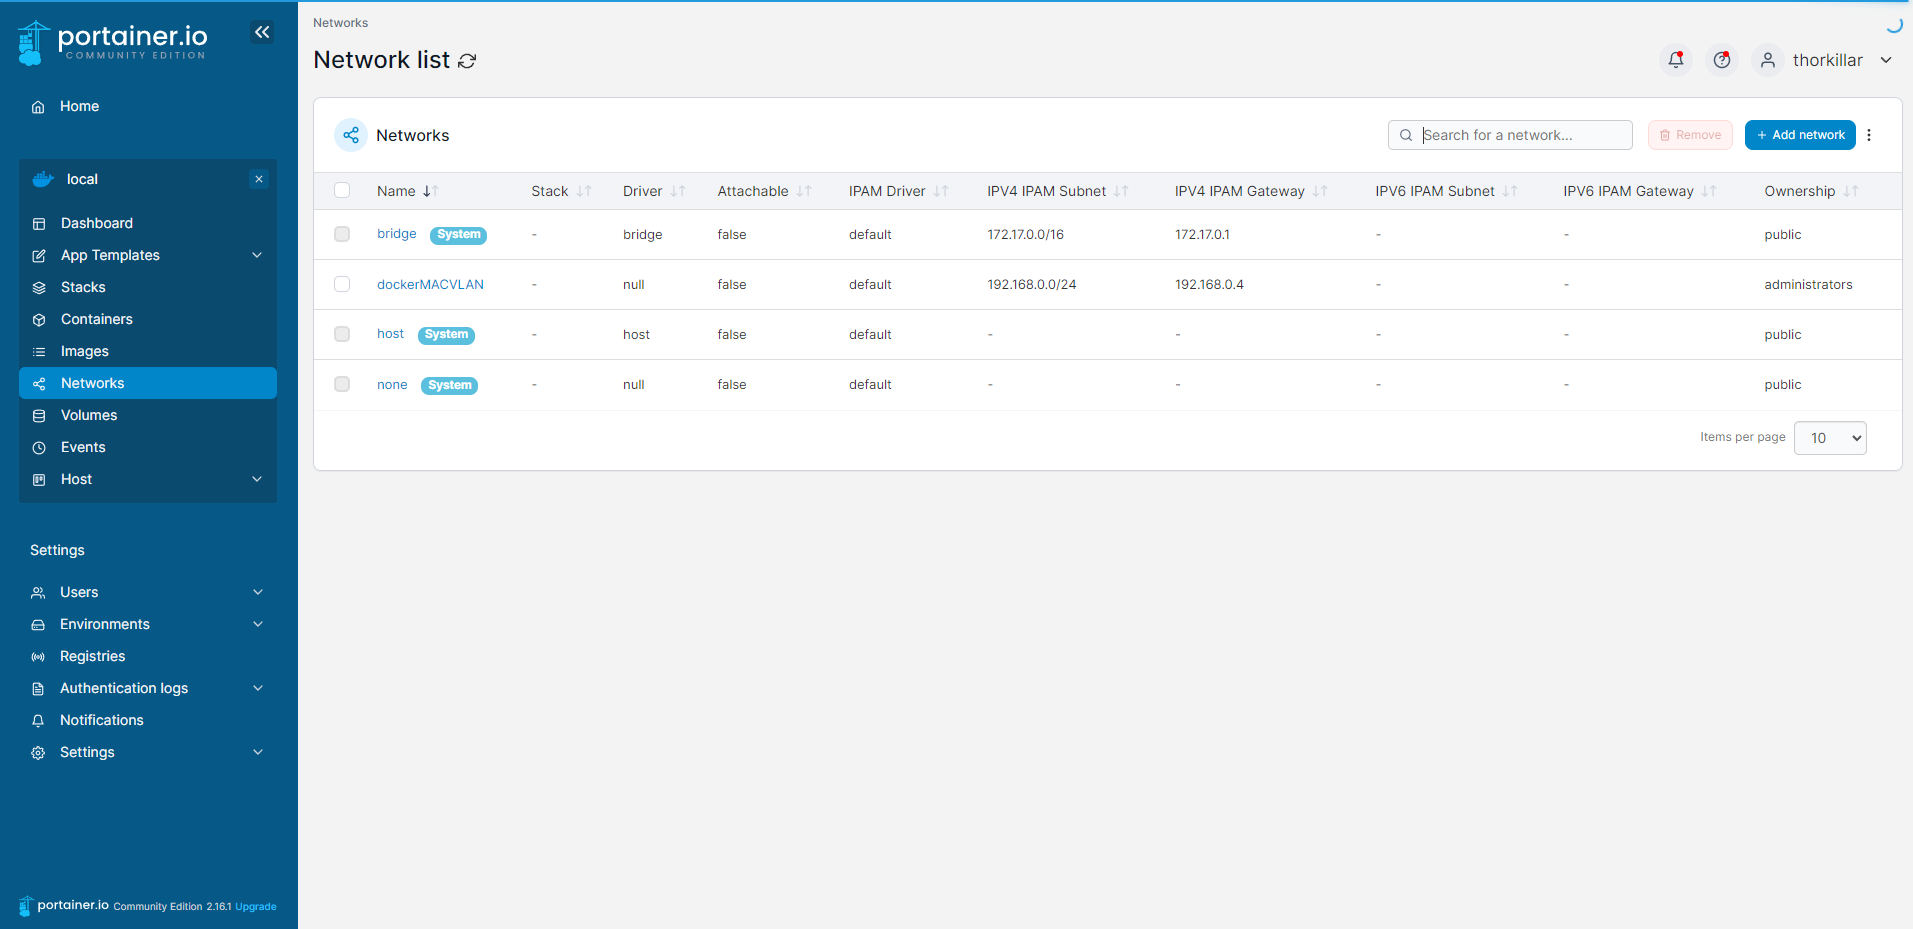
Task: Click the Dashboard sidebar icon
Action: (x=39, y=224)
